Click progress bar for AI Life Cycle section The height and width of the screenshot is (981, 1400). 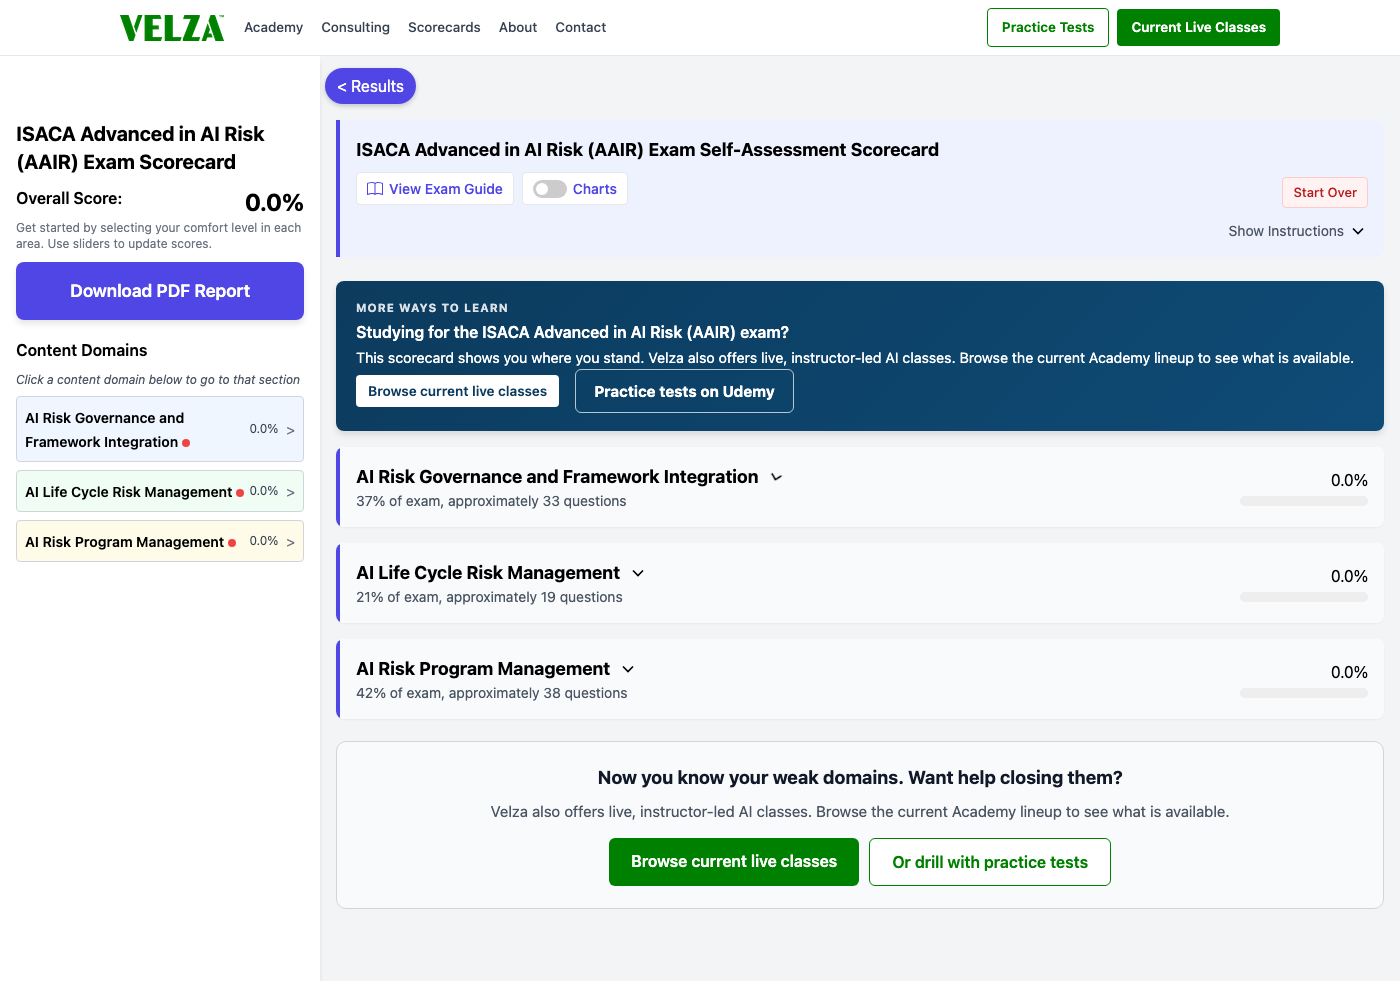pyautogui.click(x=1304, y=597)
